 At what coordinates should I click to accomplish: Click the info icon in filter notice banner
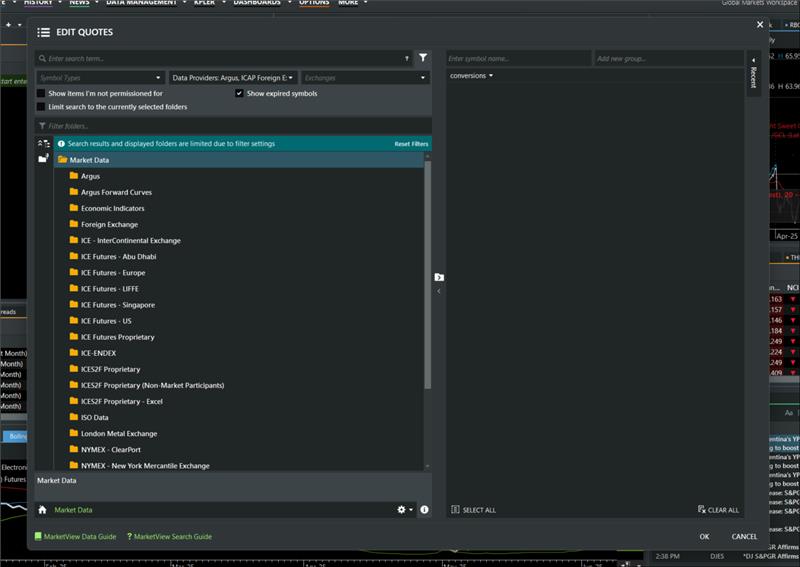coord(61,144)
